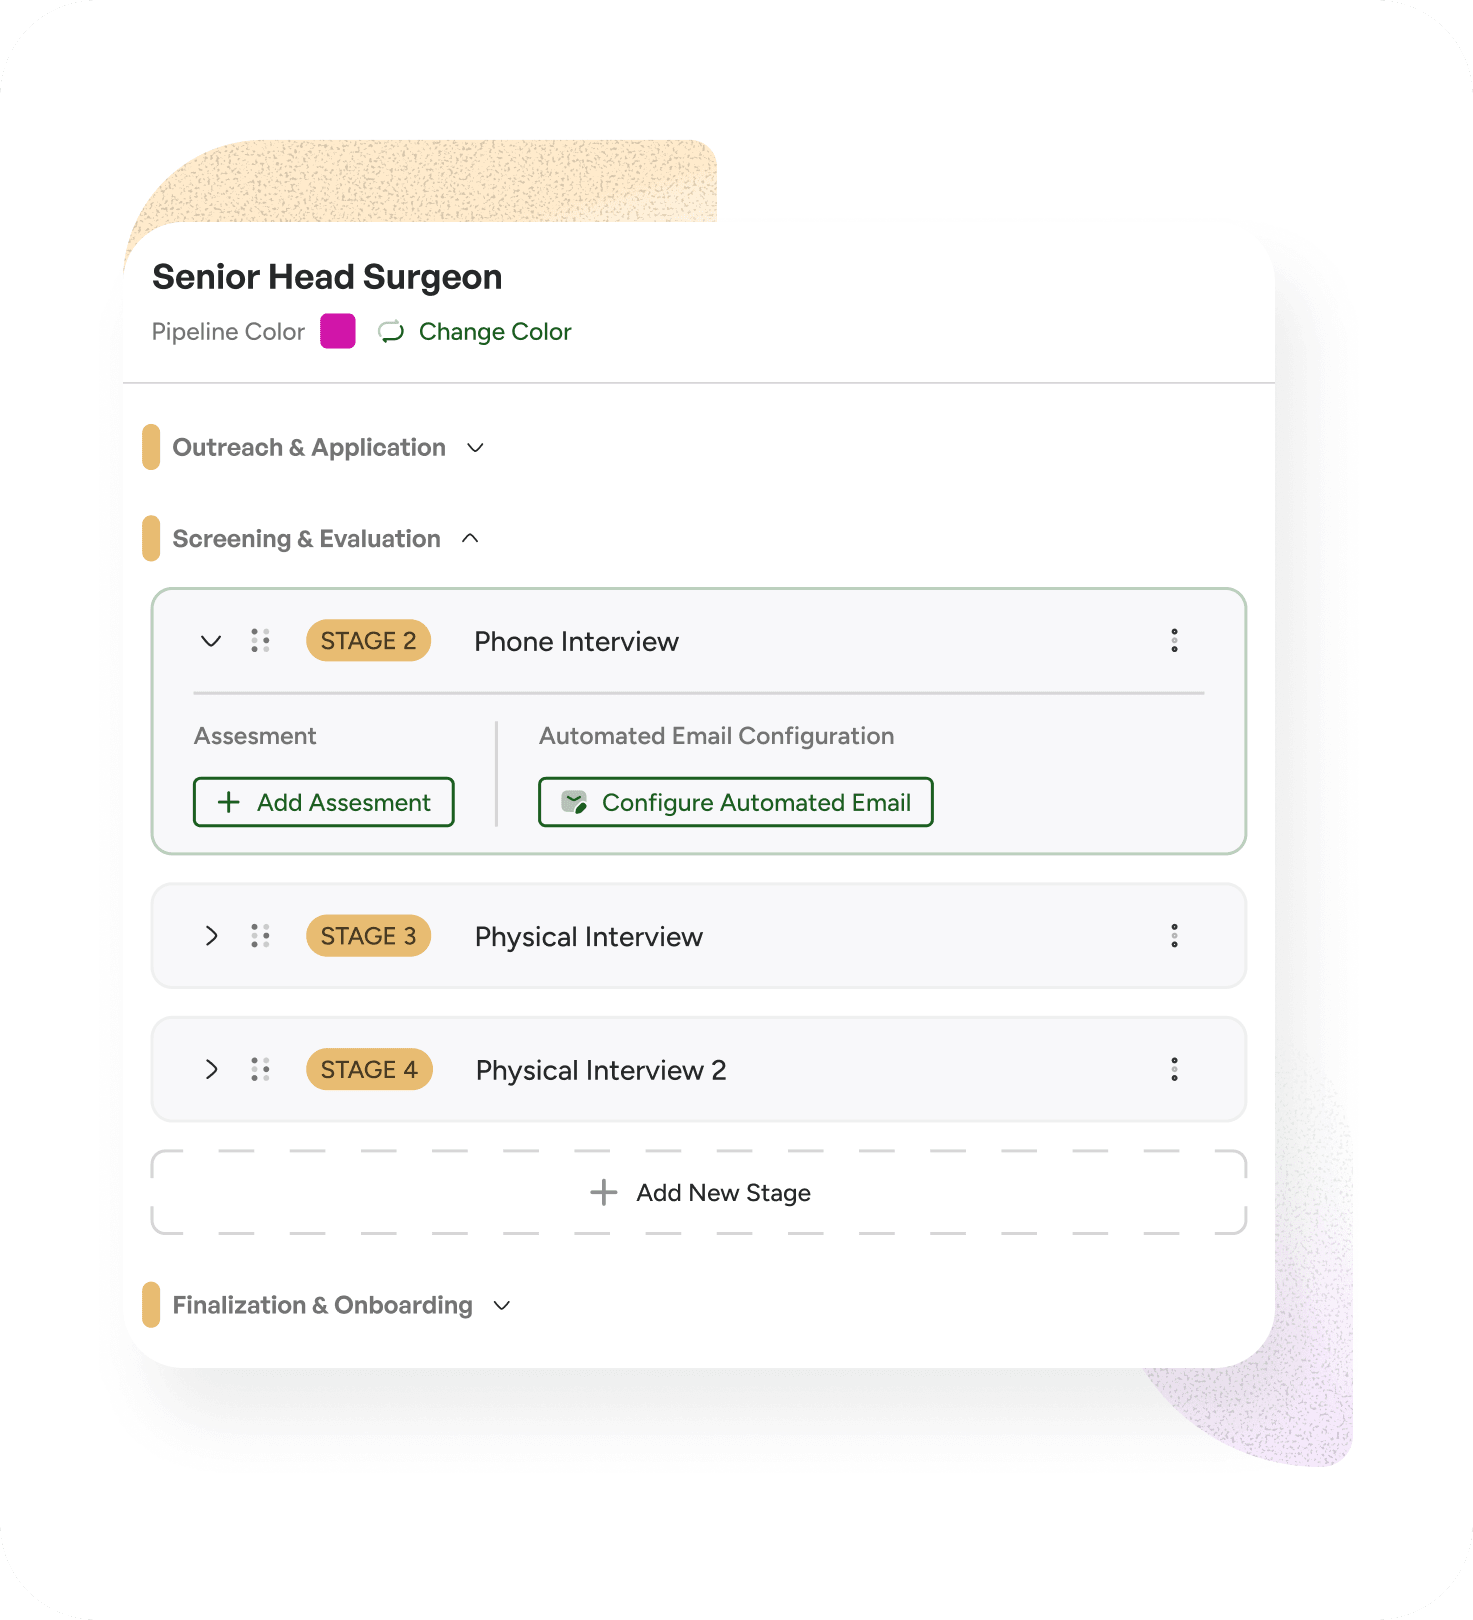Expand the Finalization & Onboarding section
Image resolution: width=1473 pixels, height=1620 pixels.
click(502, 1305)
